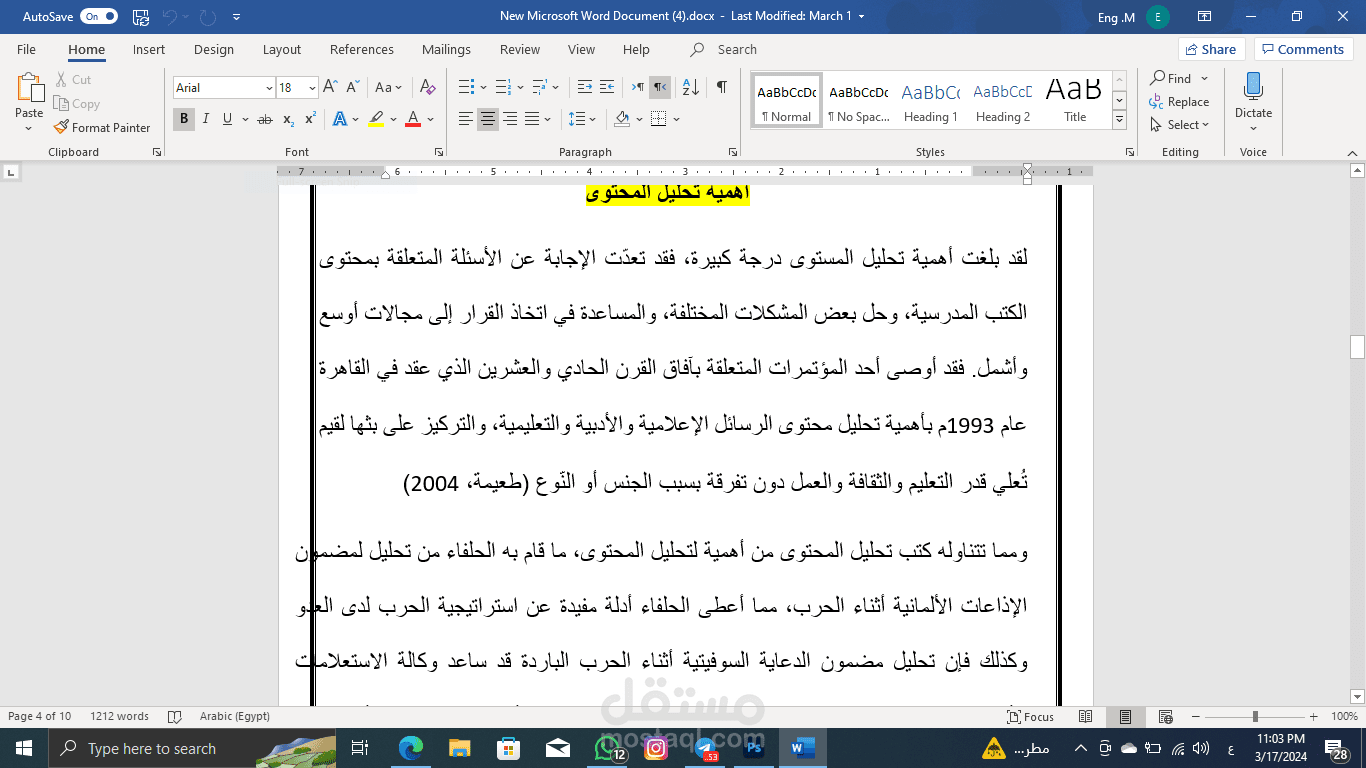1366x768 pixels.
Task: Click the Undo arrow icon
Action: (169, 17)
